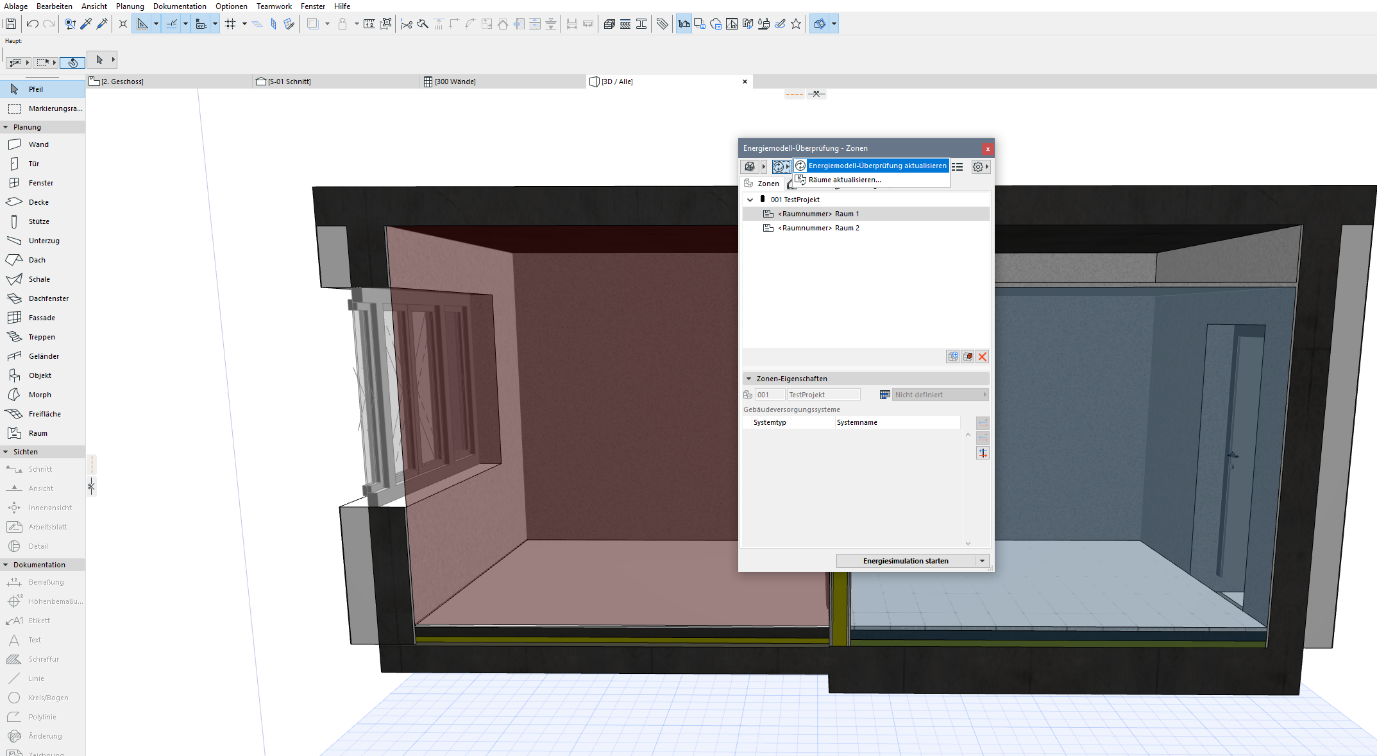Switch to the S-01 Schnitt tab
The height and width of the screenshot is (756, 1377).
coord(290,81)
